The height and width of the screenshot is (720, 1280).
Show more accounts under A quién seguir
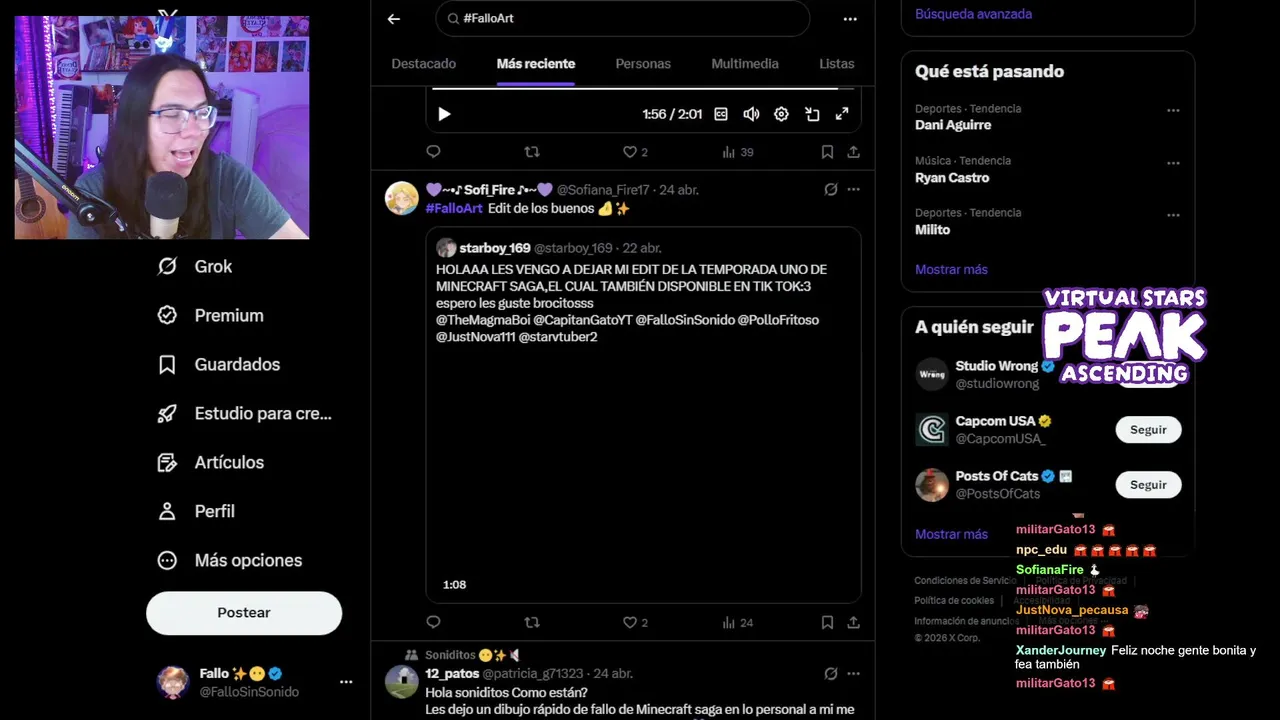pos(951,534)
